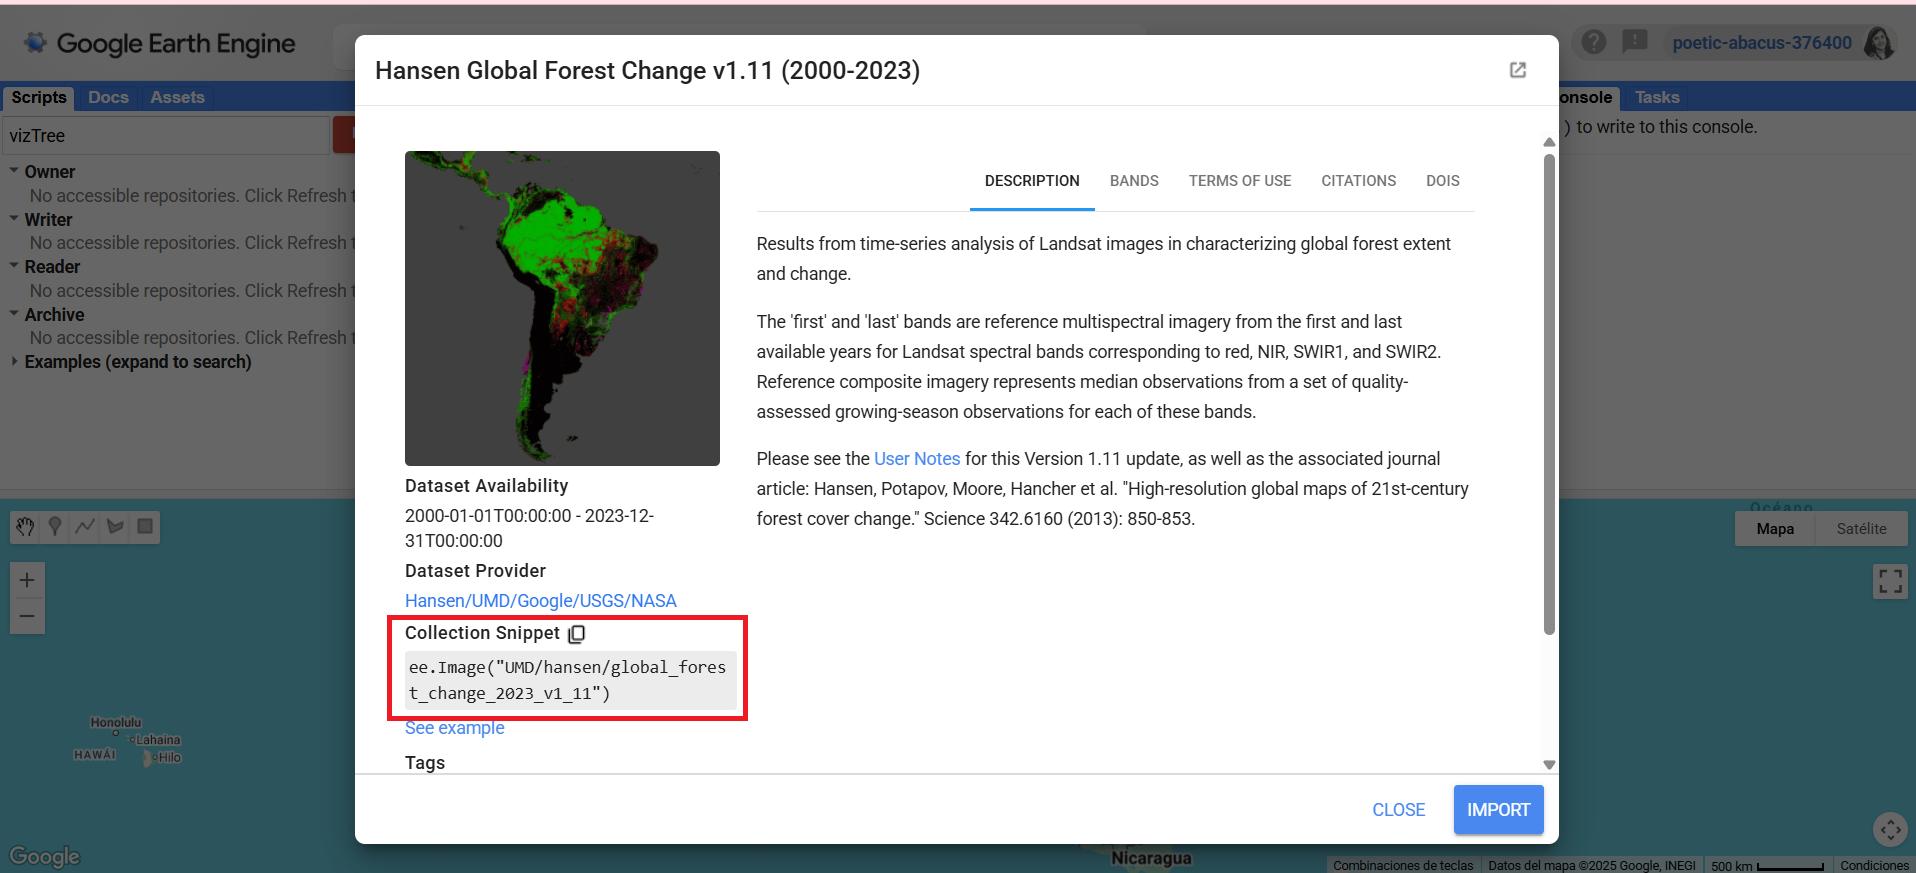Copy the Collection Snippet to clipboard
This screenshot has width=1916, height=873.
point(577,634)
